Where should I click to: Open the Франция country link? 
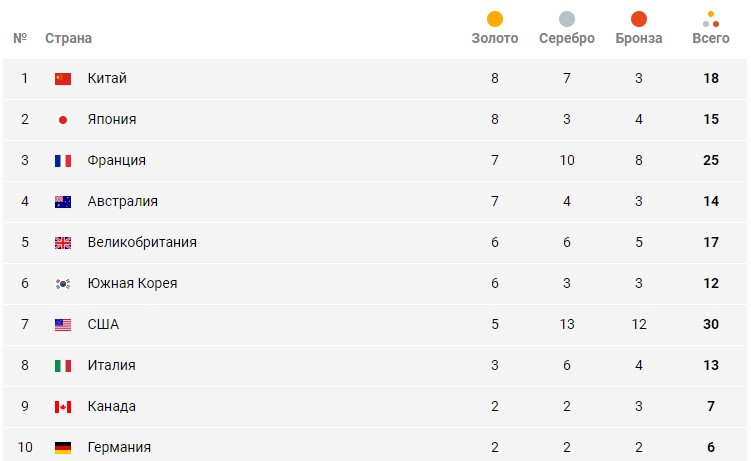116,161
